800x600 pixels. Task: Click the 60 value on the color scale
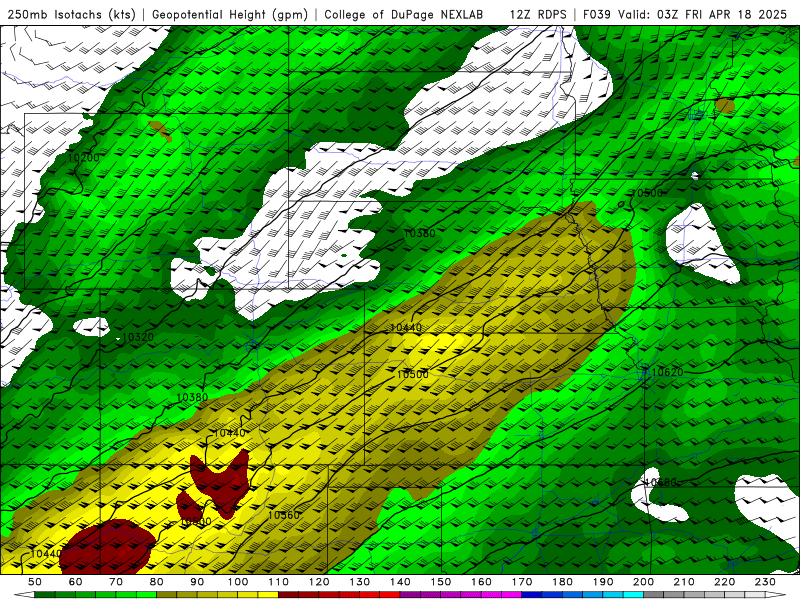(x=75, y=582)
